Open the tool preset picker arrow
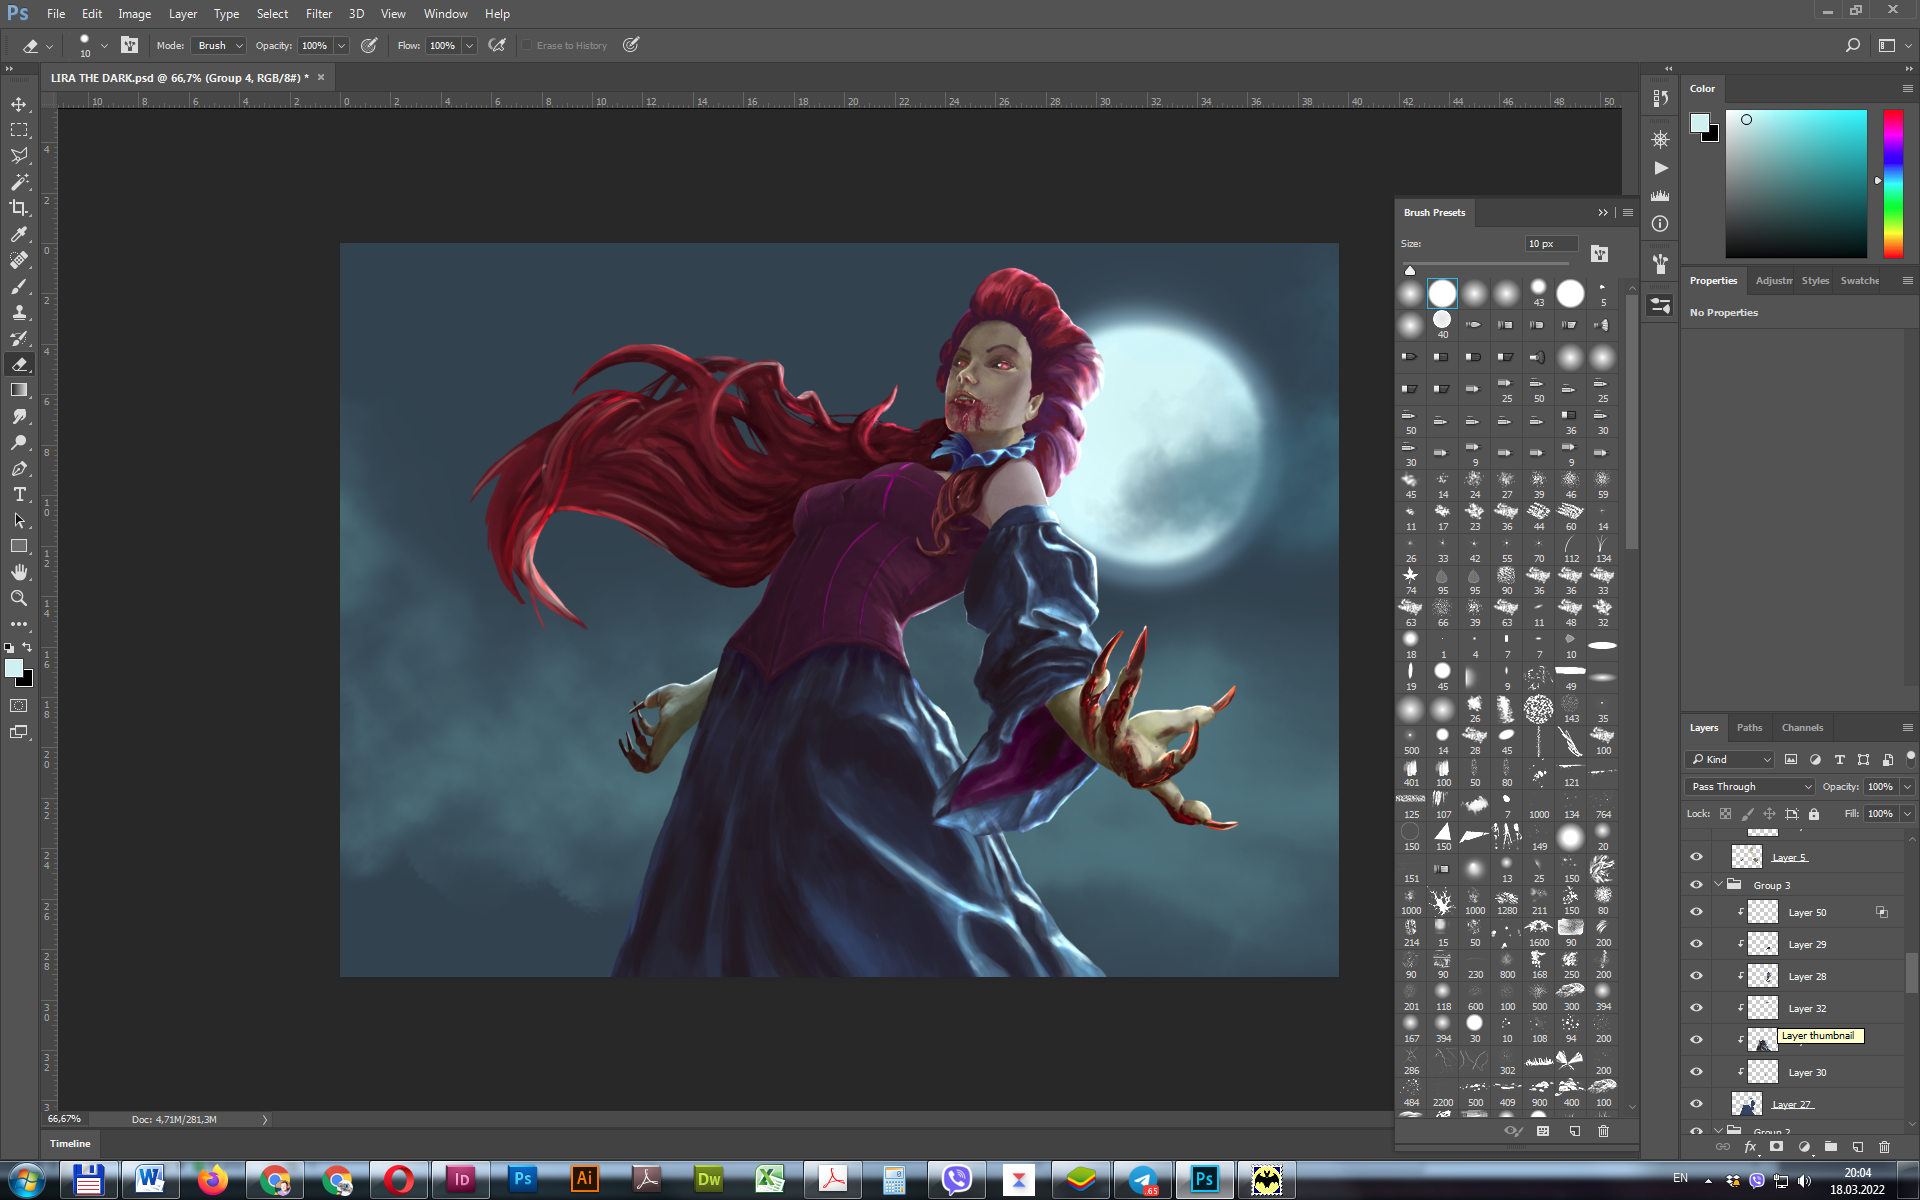 (50, 45)
